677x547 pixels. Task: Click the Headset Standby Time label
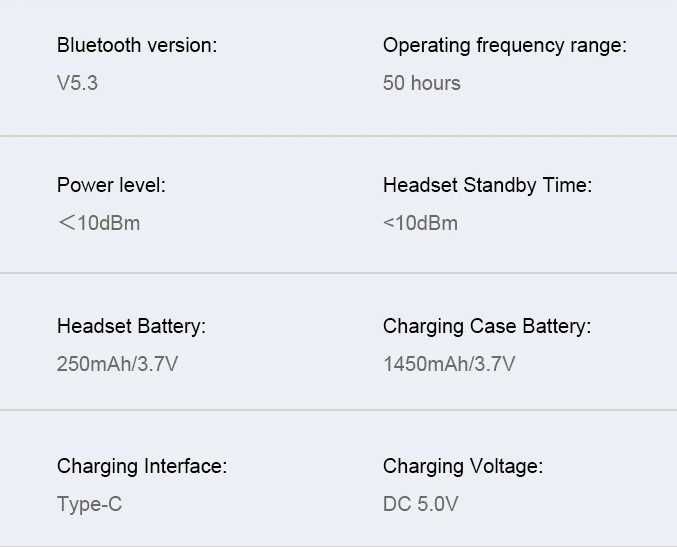(487, 186)
